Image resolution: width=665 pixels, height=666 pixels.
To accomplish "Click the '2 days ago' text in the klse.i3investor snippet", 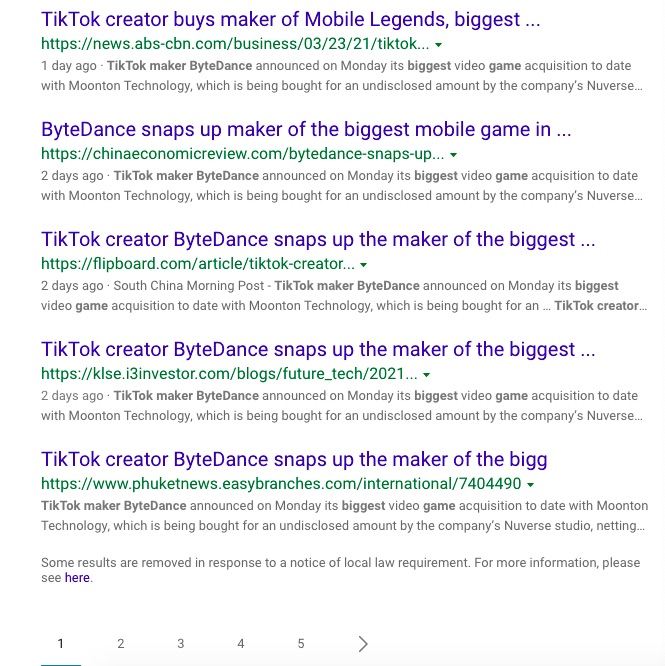I will (72, 396).
